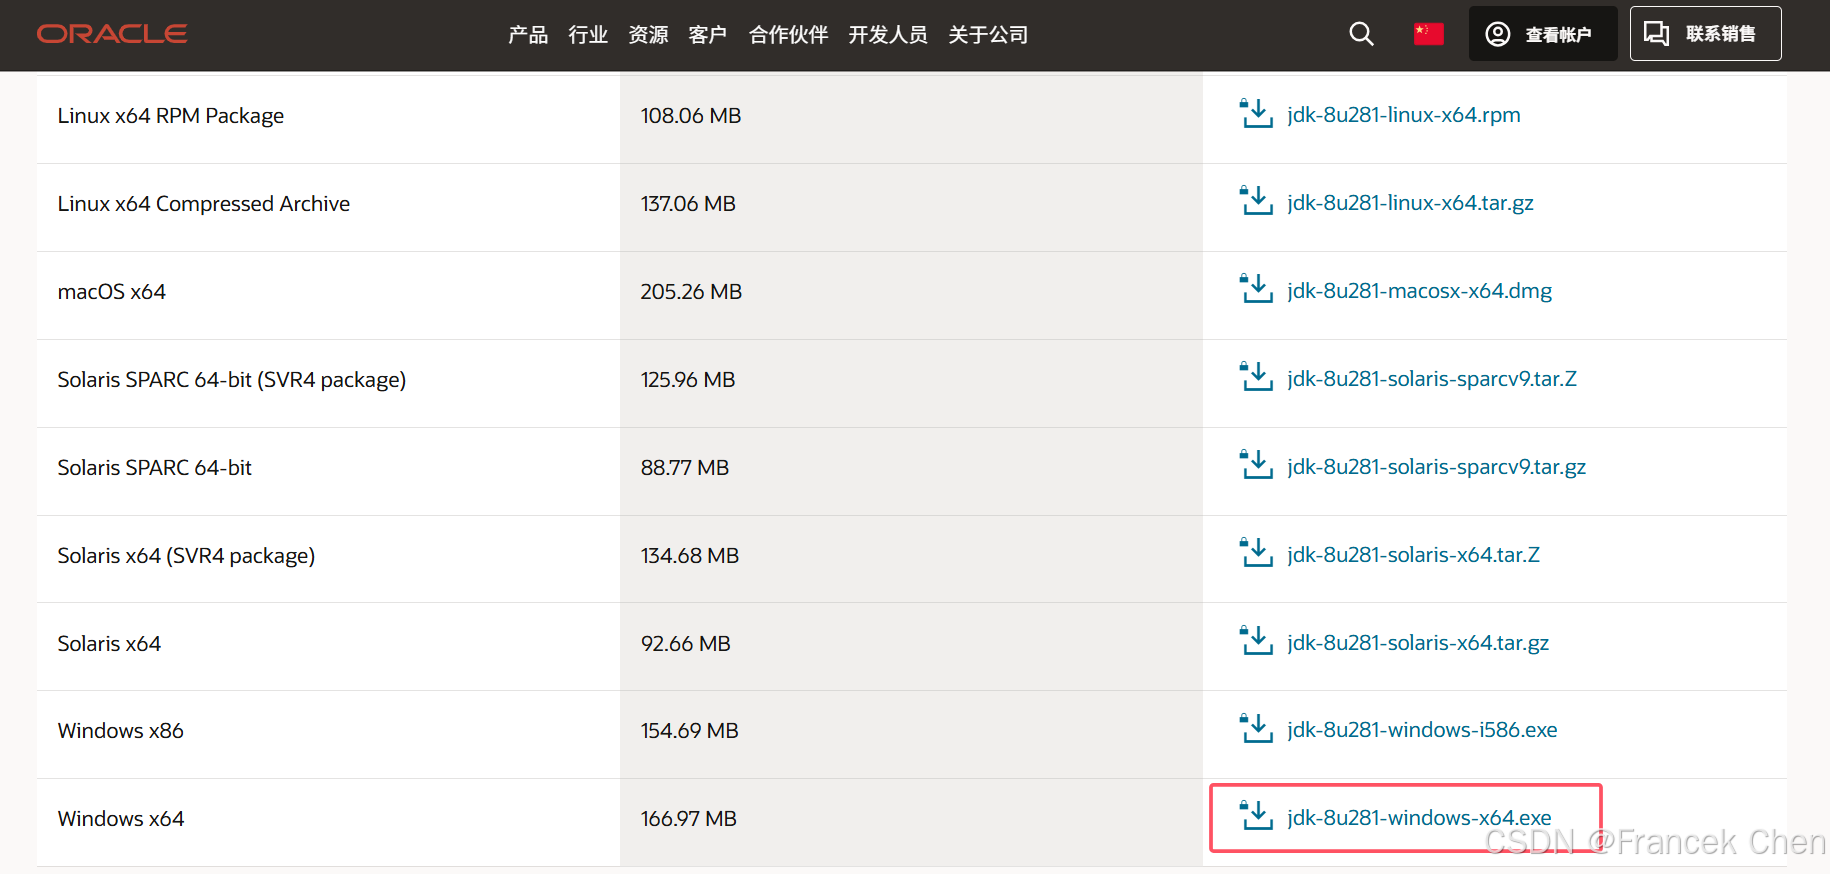The image size is (1830, 874).
Task: Download jdk-8u281-windows-x64.exe link
Action: 1419,818
